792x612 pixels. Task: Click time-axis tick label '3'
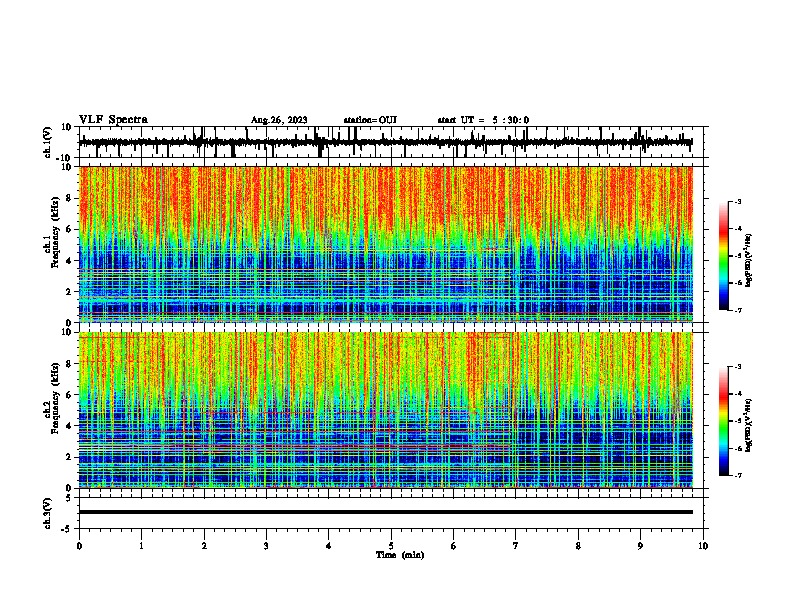[266, 546]
